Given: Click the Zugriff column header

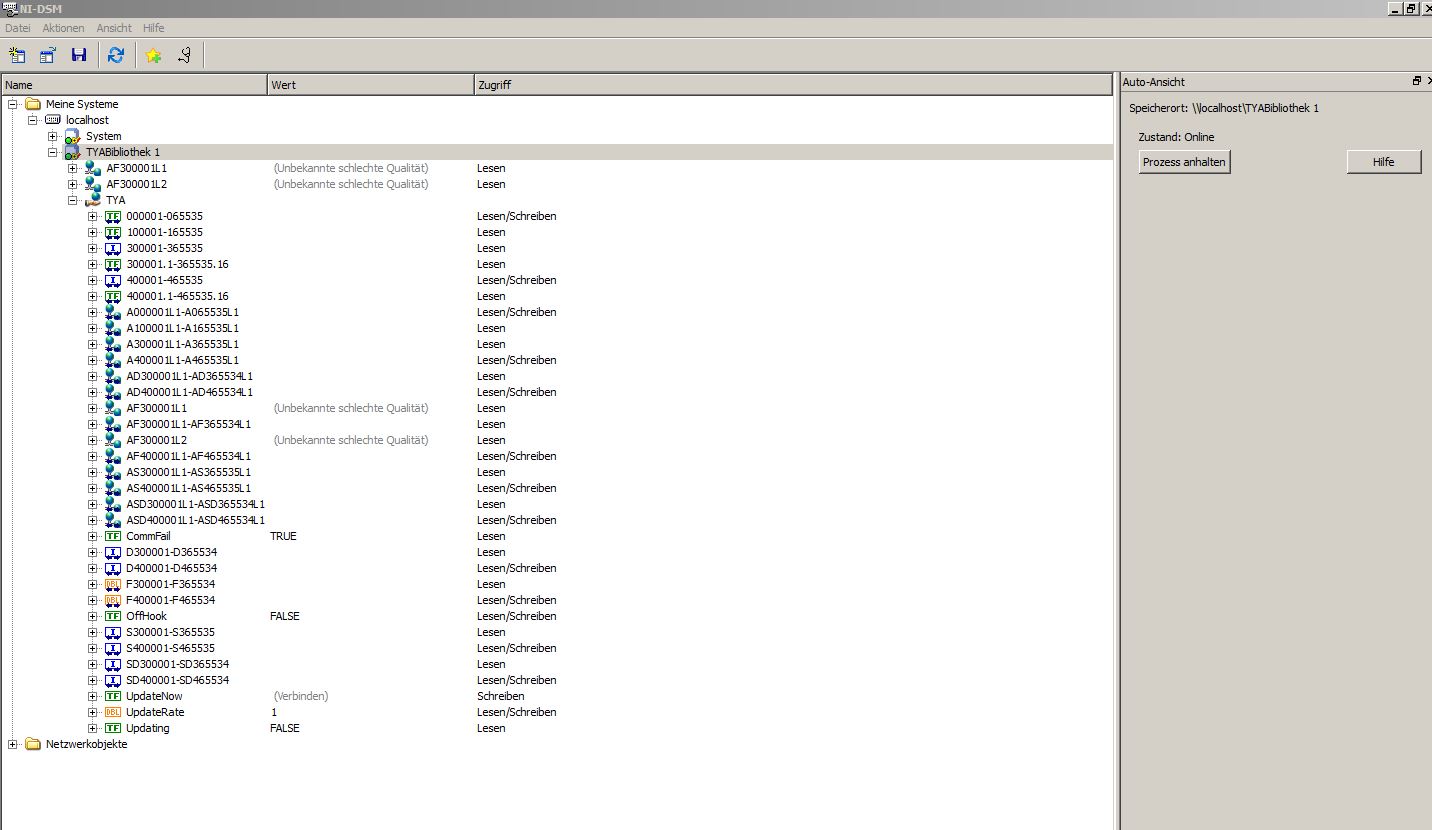Looking at the screenshot, I should point(793,85).
